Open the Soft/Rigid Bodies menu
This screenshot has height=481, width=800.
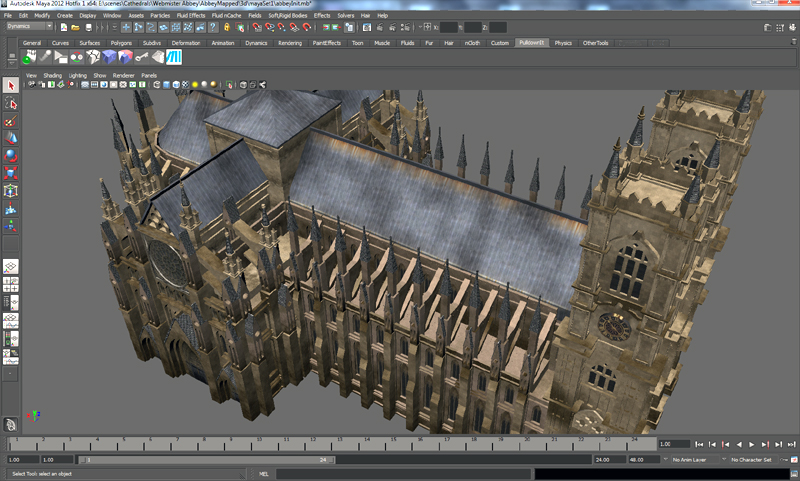[x=287, y=15]
